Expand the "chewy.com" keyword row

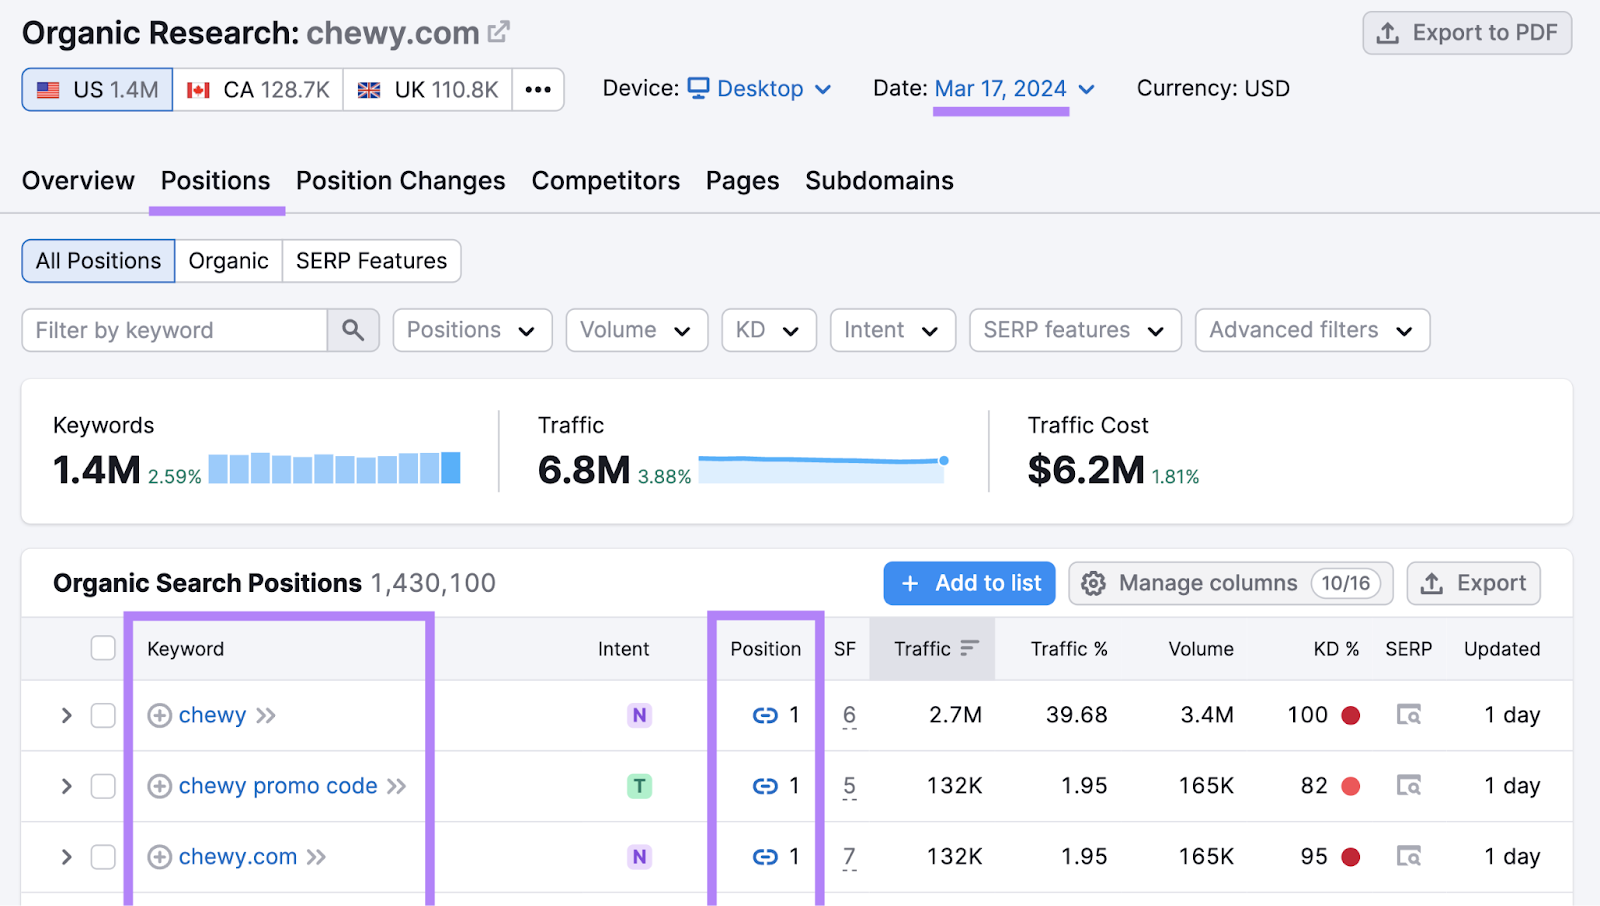tap(65, 857)
